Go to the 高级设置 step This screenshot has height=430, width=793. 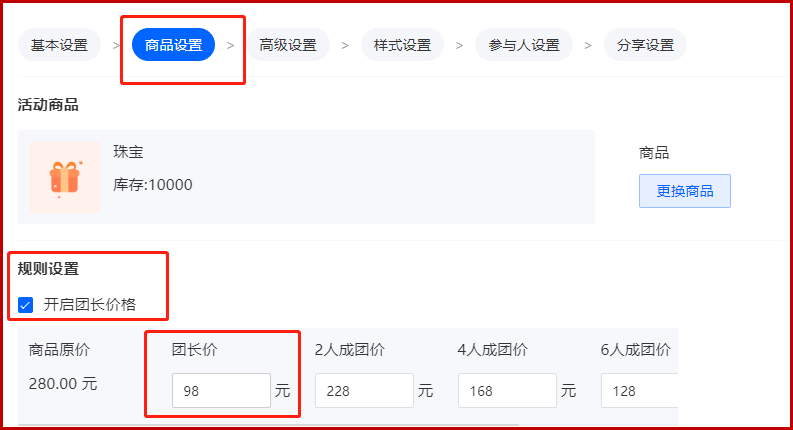[x=288, y=45]
